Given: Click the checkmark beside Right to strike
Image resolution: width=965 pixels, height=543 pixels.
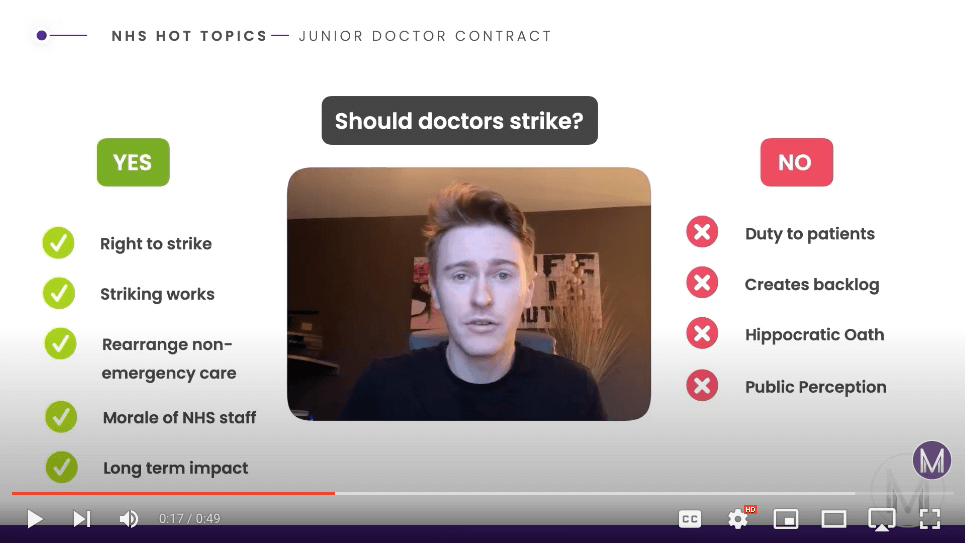Looking at the screenshot, I should click(x=58, y=243).
